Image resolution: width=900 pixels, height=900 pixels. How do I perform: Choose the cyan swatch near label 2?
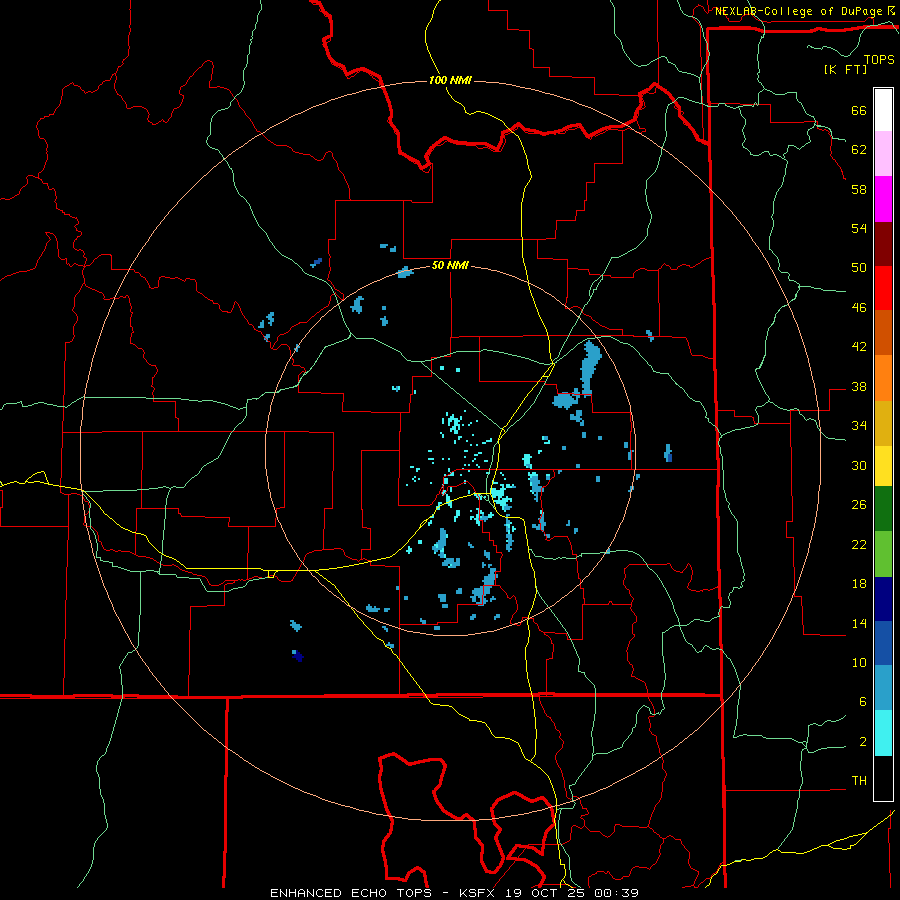[x=883, y=733]
